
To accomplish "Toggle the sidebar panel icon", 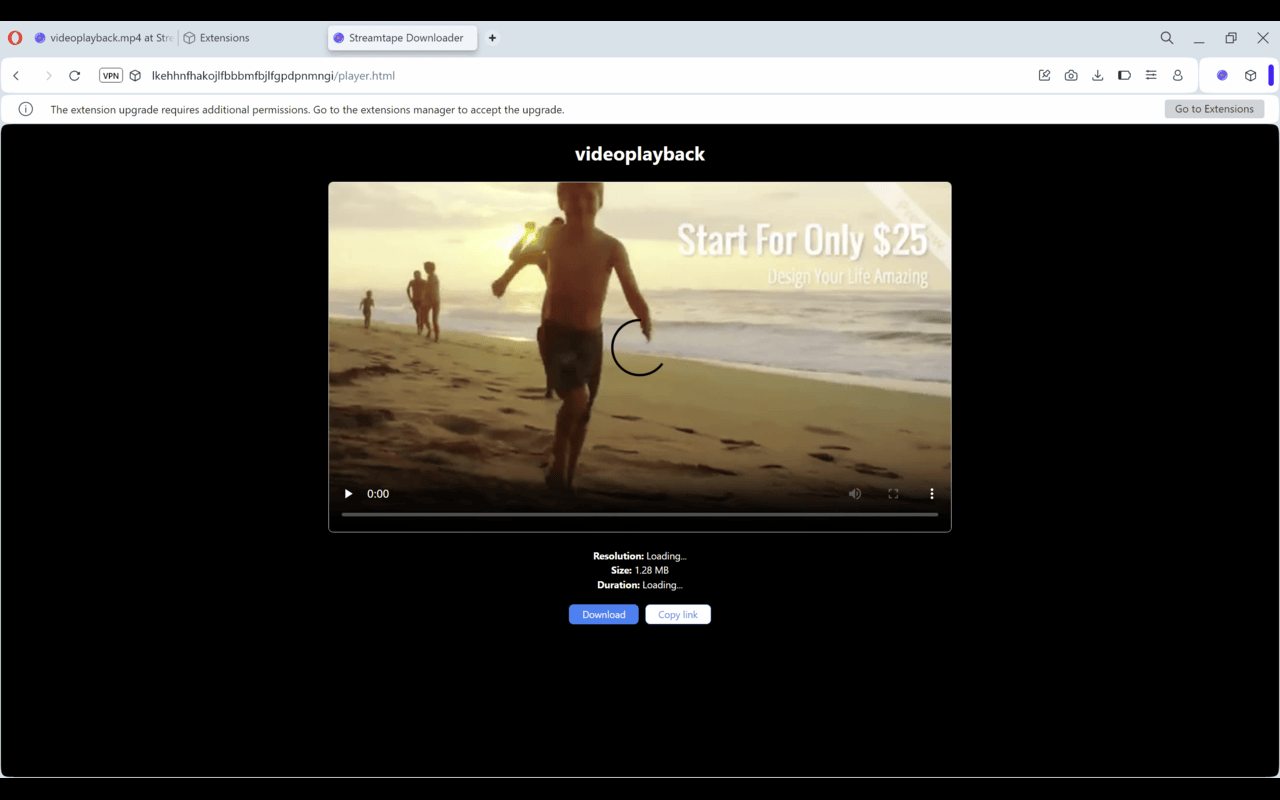I will click(1124, 75).
